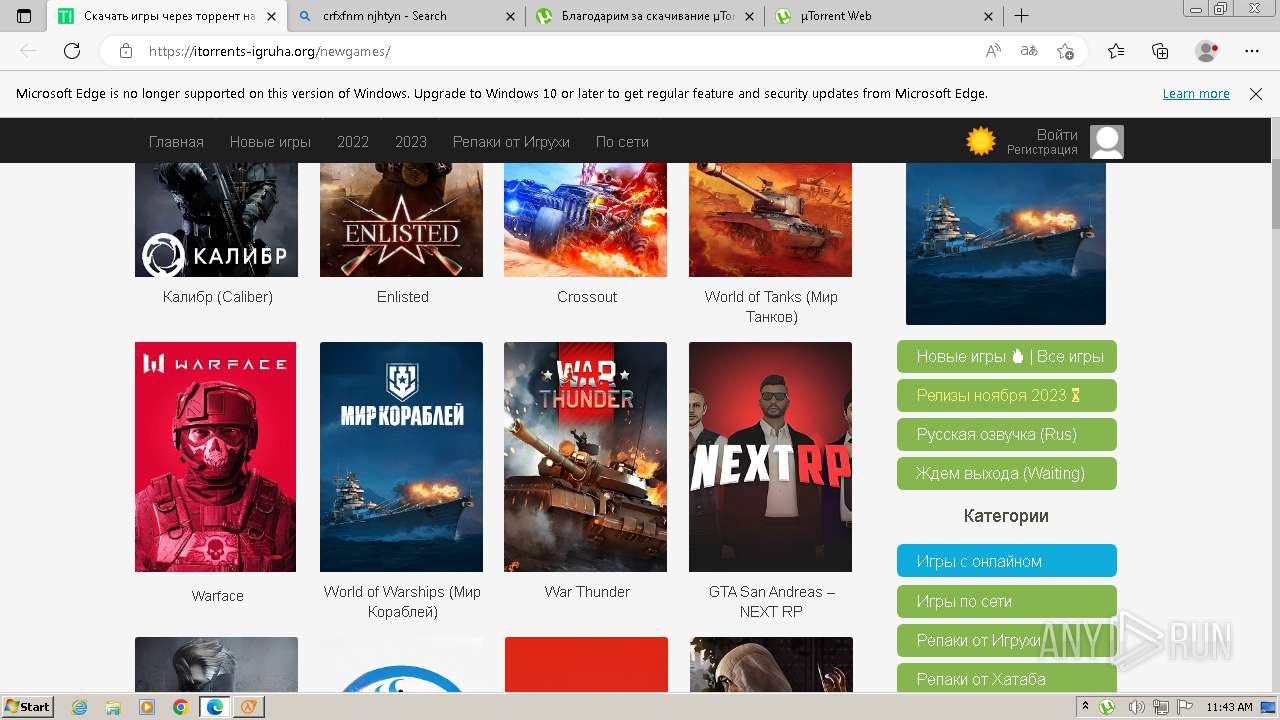Close the Скачать игры tab
Screen dimensions: 1280x720
[270, 16]
